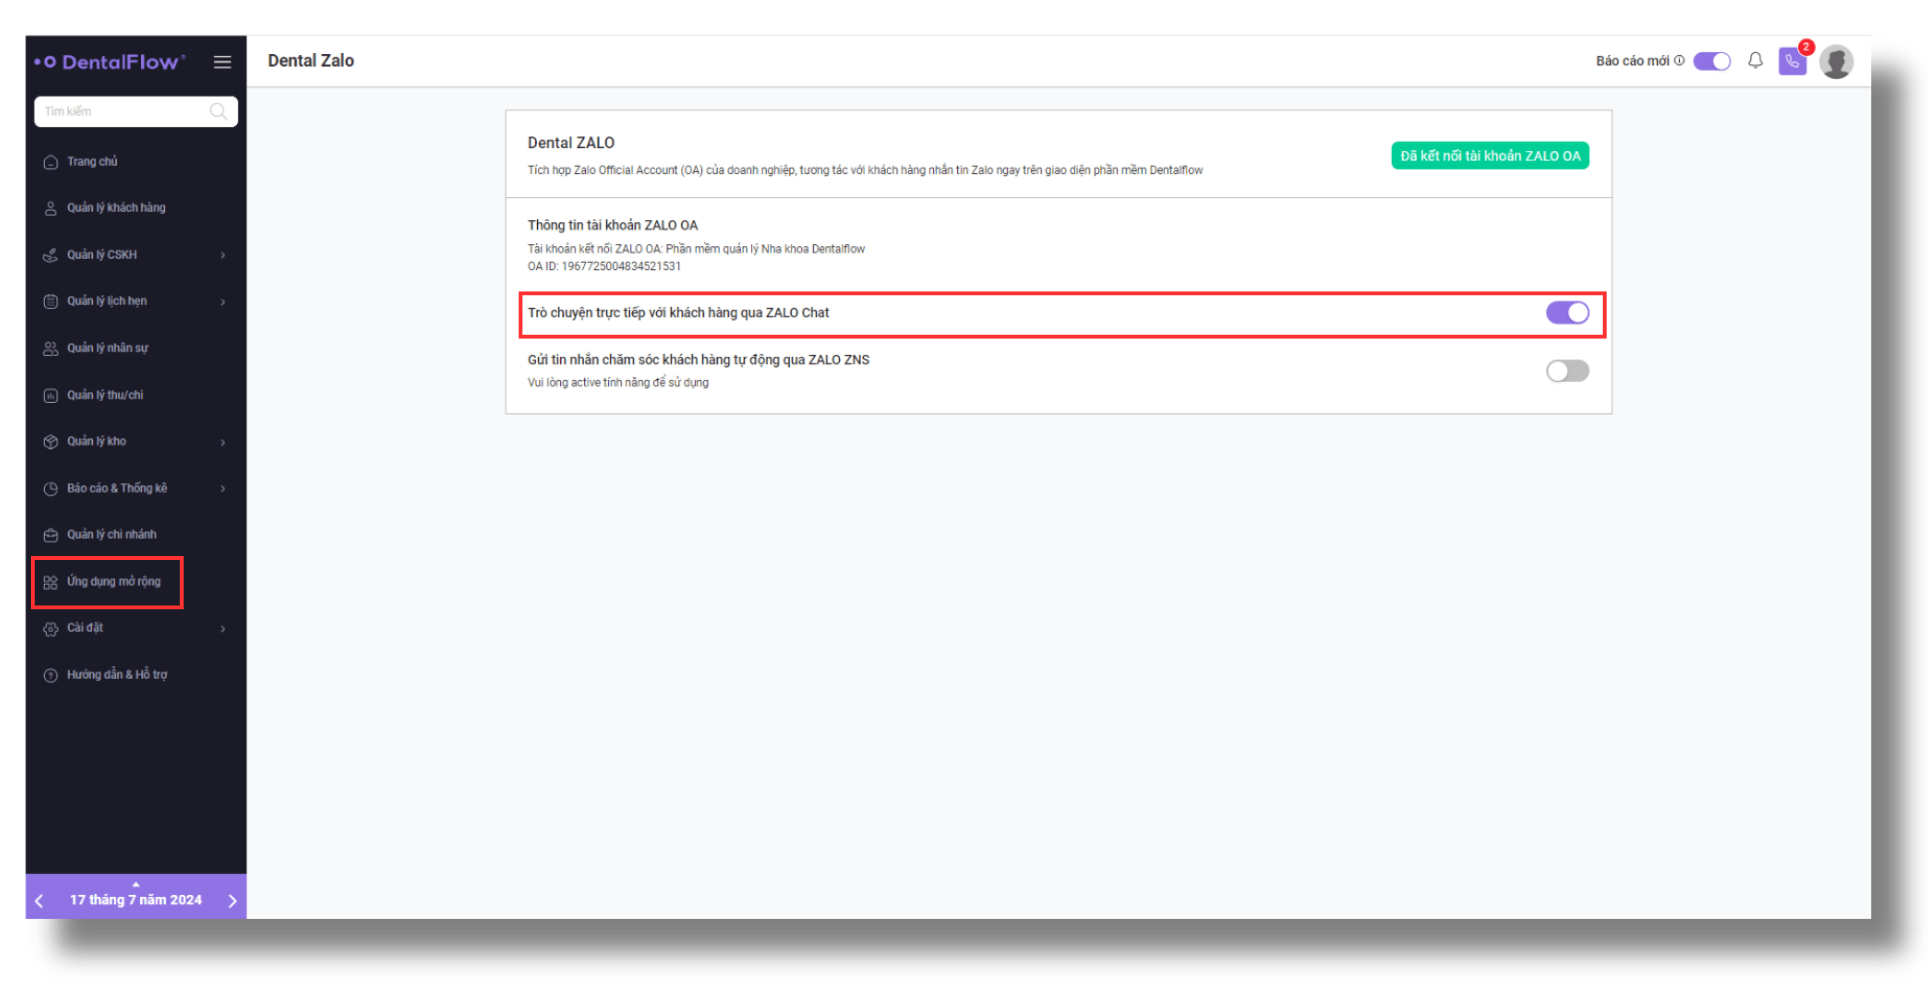Click Đã kết nối tài khoản ZALO OA button
Screen dimensions: 1928x989
coord(1489,156)
